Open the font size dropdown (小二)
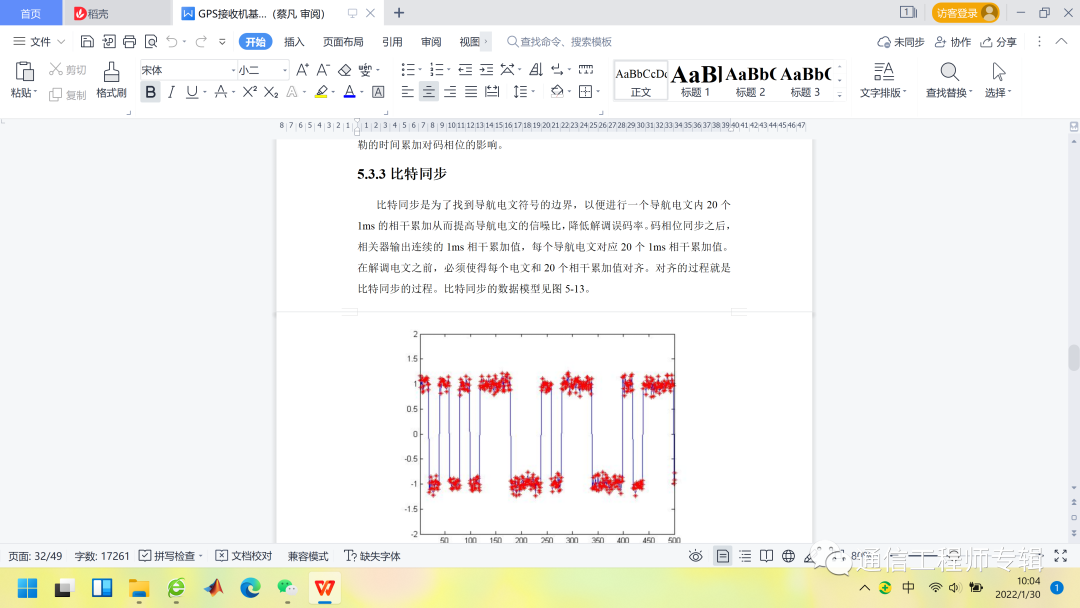Screen dimensions: 1080x608 coord(284,70)
